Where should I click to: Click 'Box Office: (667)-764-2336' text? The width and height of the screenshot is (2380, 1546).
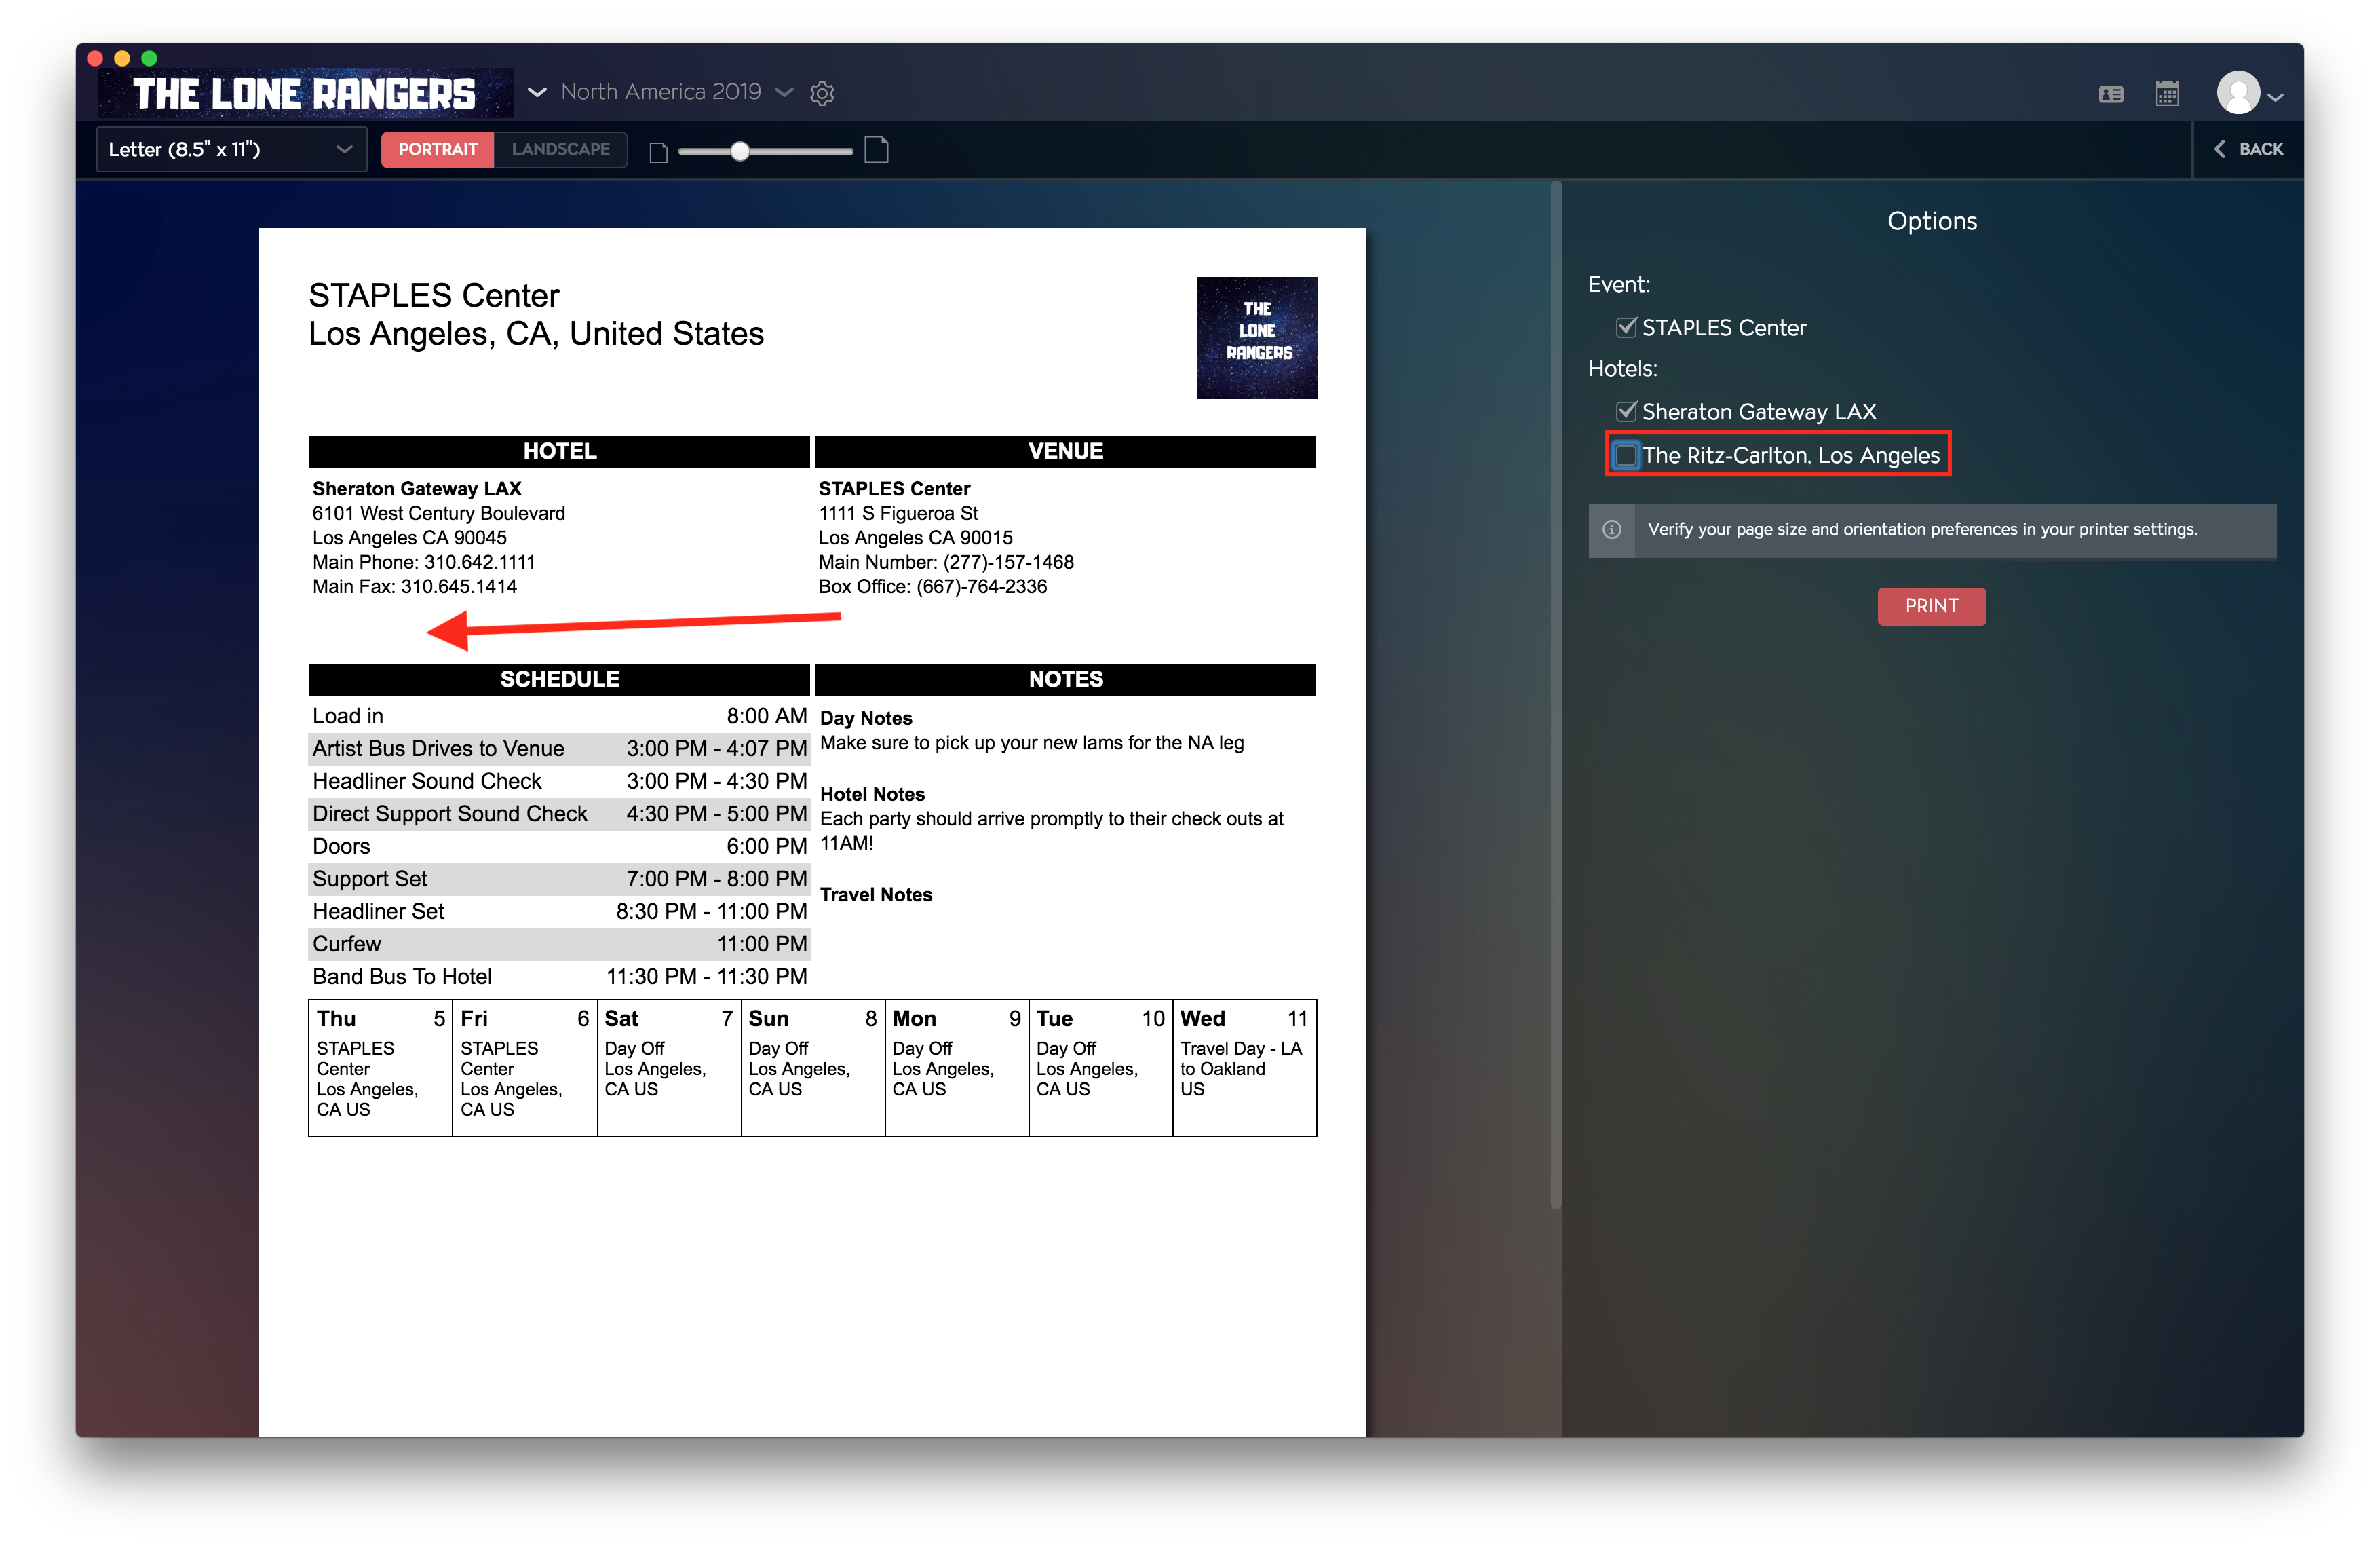click(x=933, y=587)
